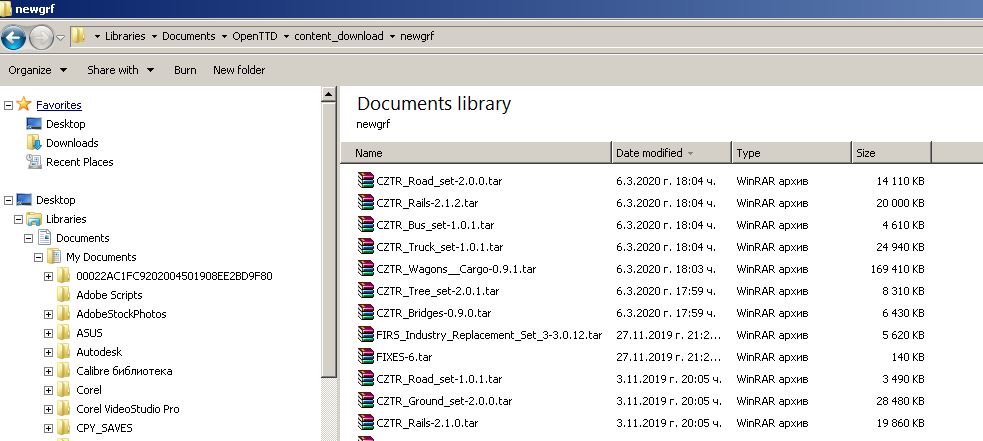This screenshot has height=441, width=983.
Task: Sort by the Date modified column header
Action: click(x=671, y=152)
